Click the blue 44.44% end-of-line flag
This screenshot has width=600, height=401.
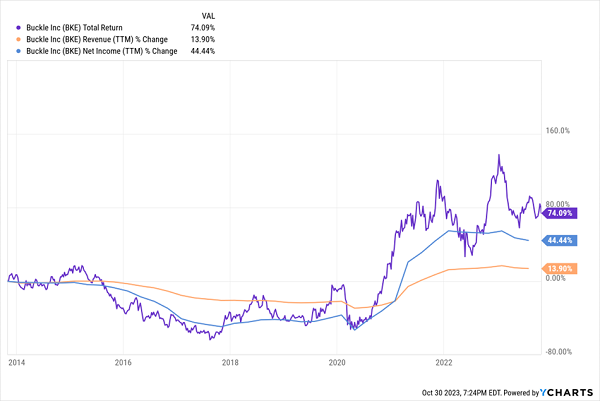(x=559, y=240)
